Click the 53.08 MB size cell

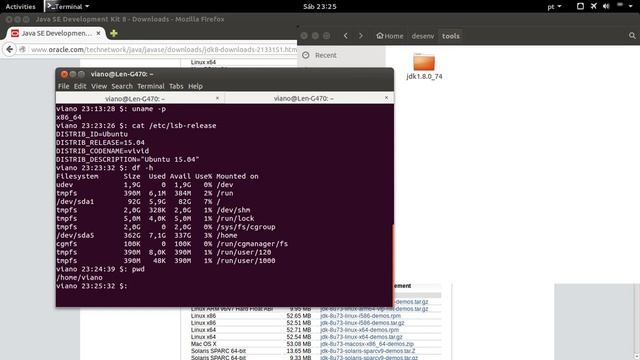tap(299, 344)
